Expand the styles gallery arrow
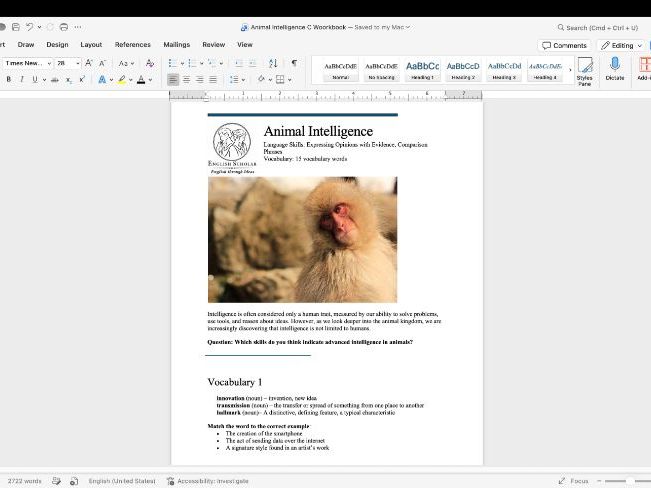 (x=570, y=70)
